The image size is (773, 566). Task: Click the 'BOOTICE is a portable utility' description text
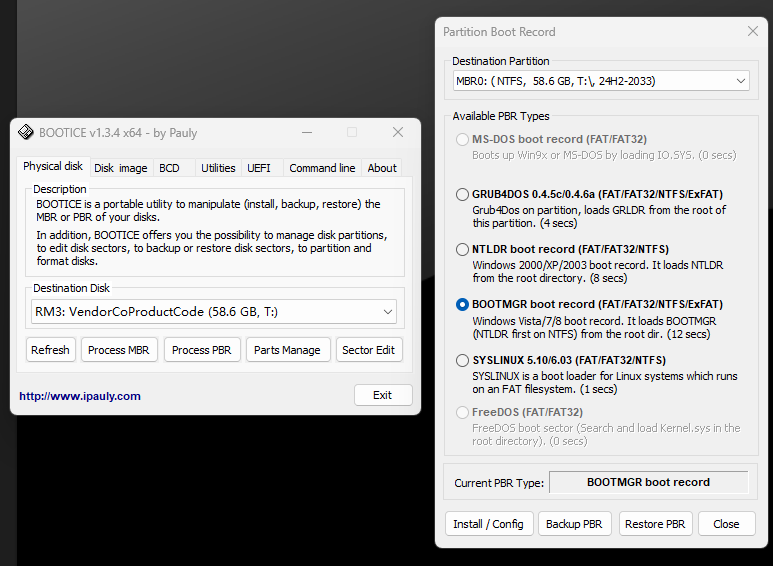click(x=208, y=211)
